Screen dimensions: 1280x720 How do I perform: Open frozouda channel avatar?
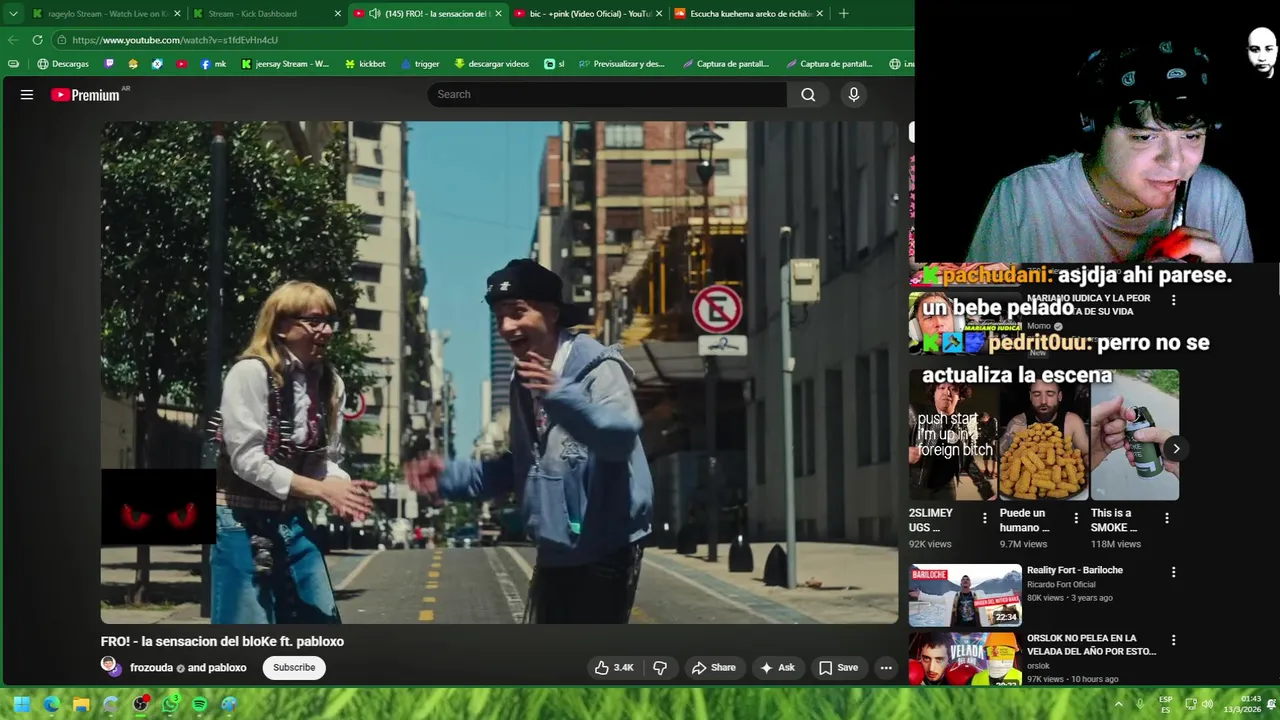tap(110, 667)
